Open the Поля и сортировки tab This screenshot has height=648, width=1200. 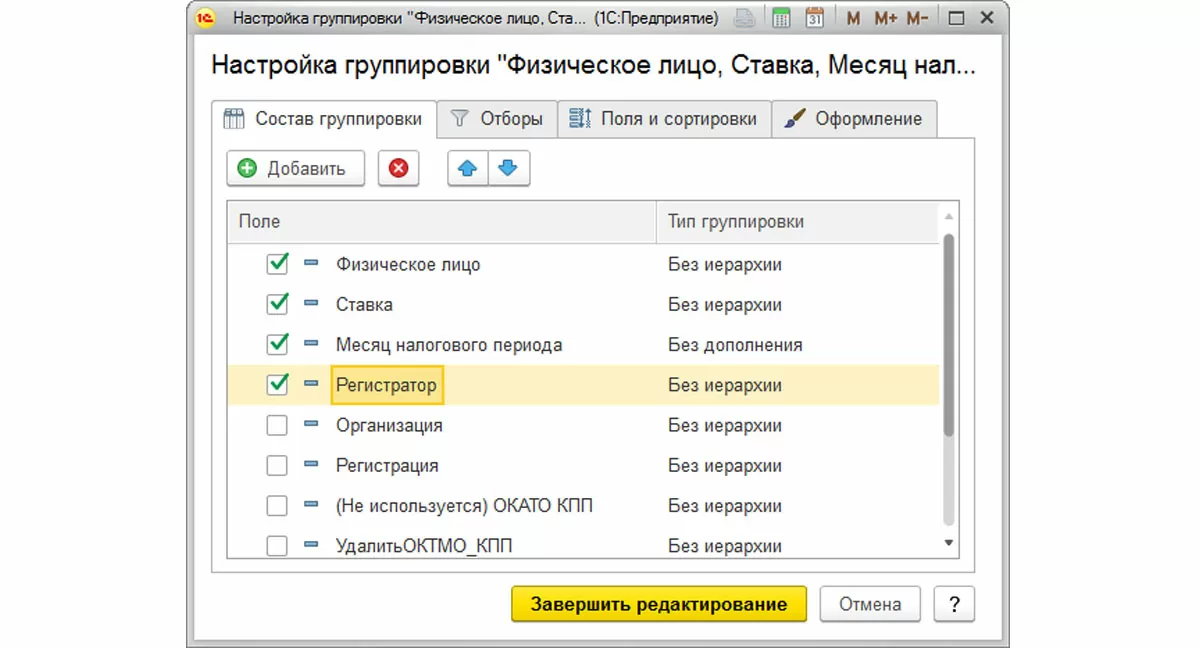click(664, 119)
